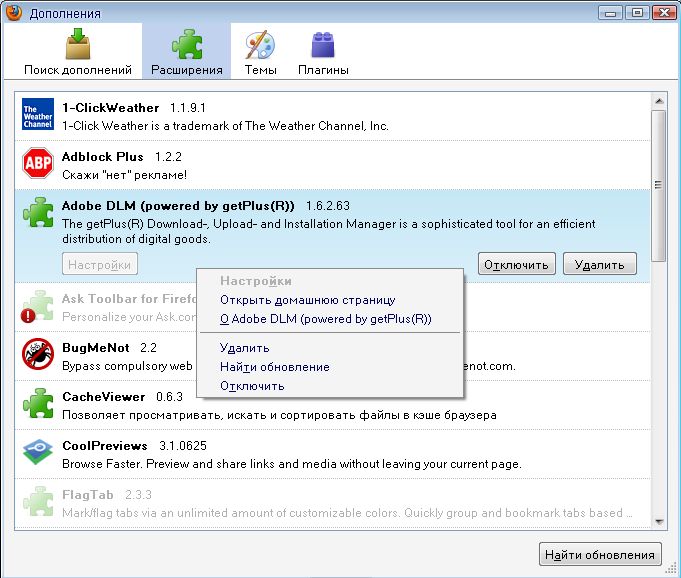
Task: Click the scrollbar up arrow
Action: (x=659, y=101)
